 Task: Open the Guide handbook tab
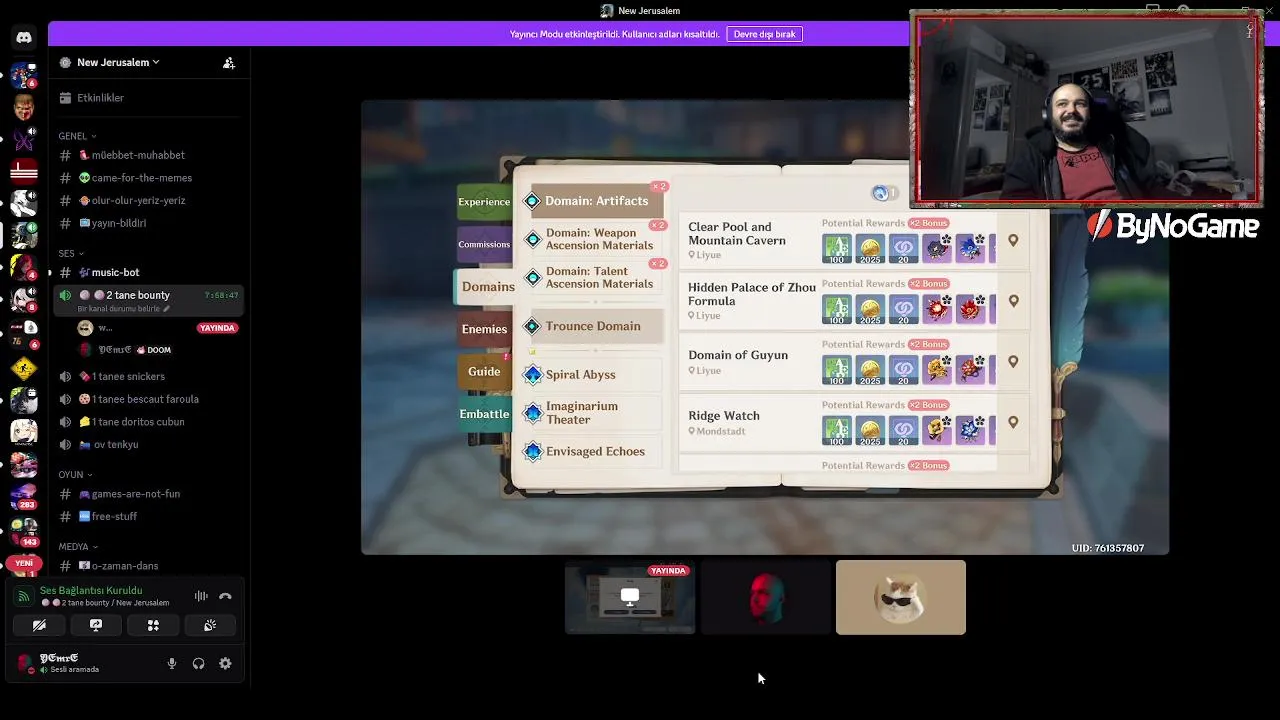484,372
